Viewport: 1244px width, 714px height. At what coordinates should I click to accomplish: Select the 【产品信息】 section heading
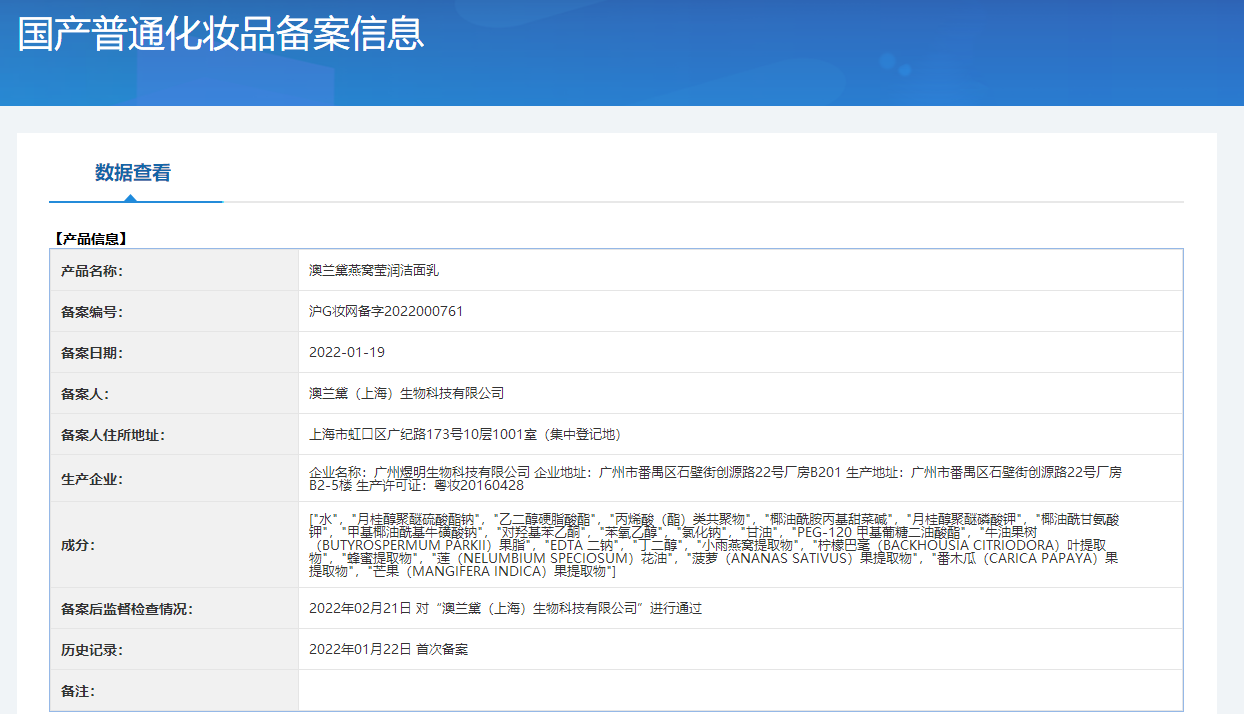tap(89, 239)
